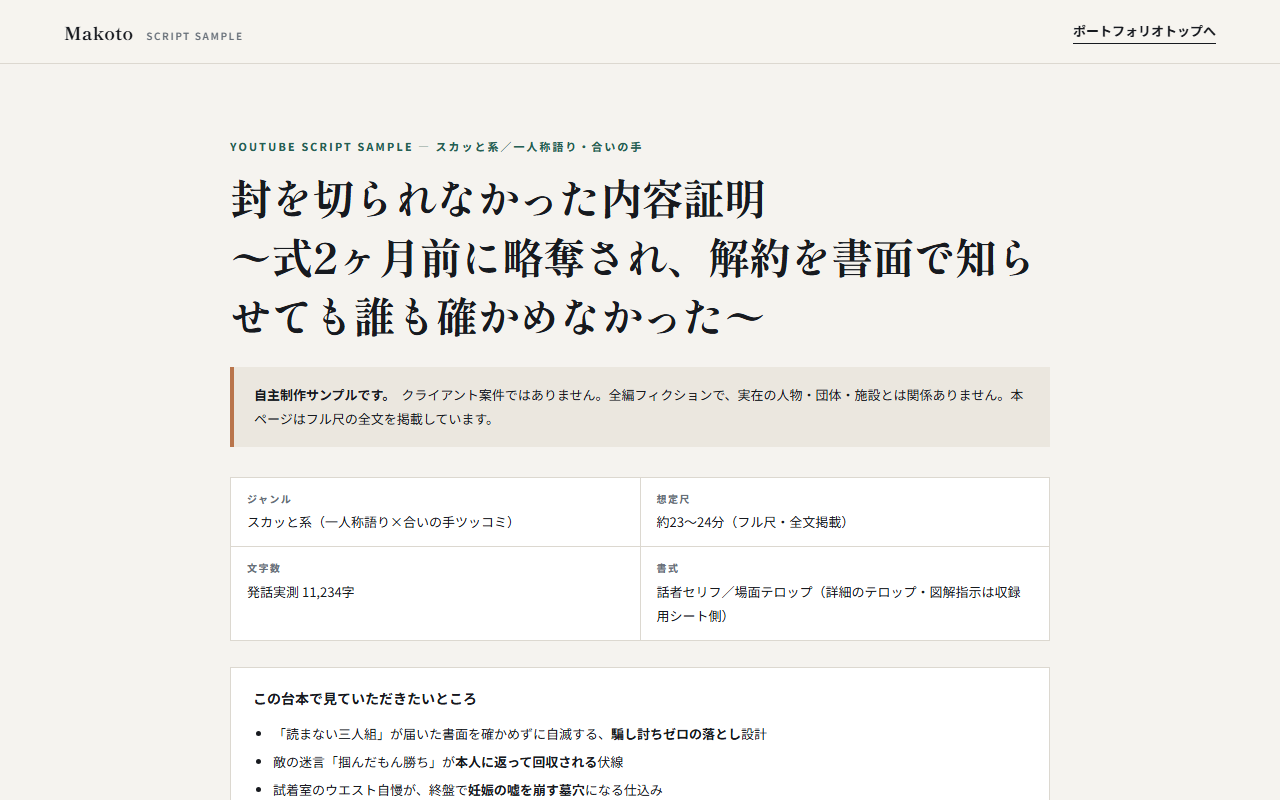Viewport: 1280px width, 800px height.
Task: Click the ジャンル label in the info table
Action: click(269, 499)
